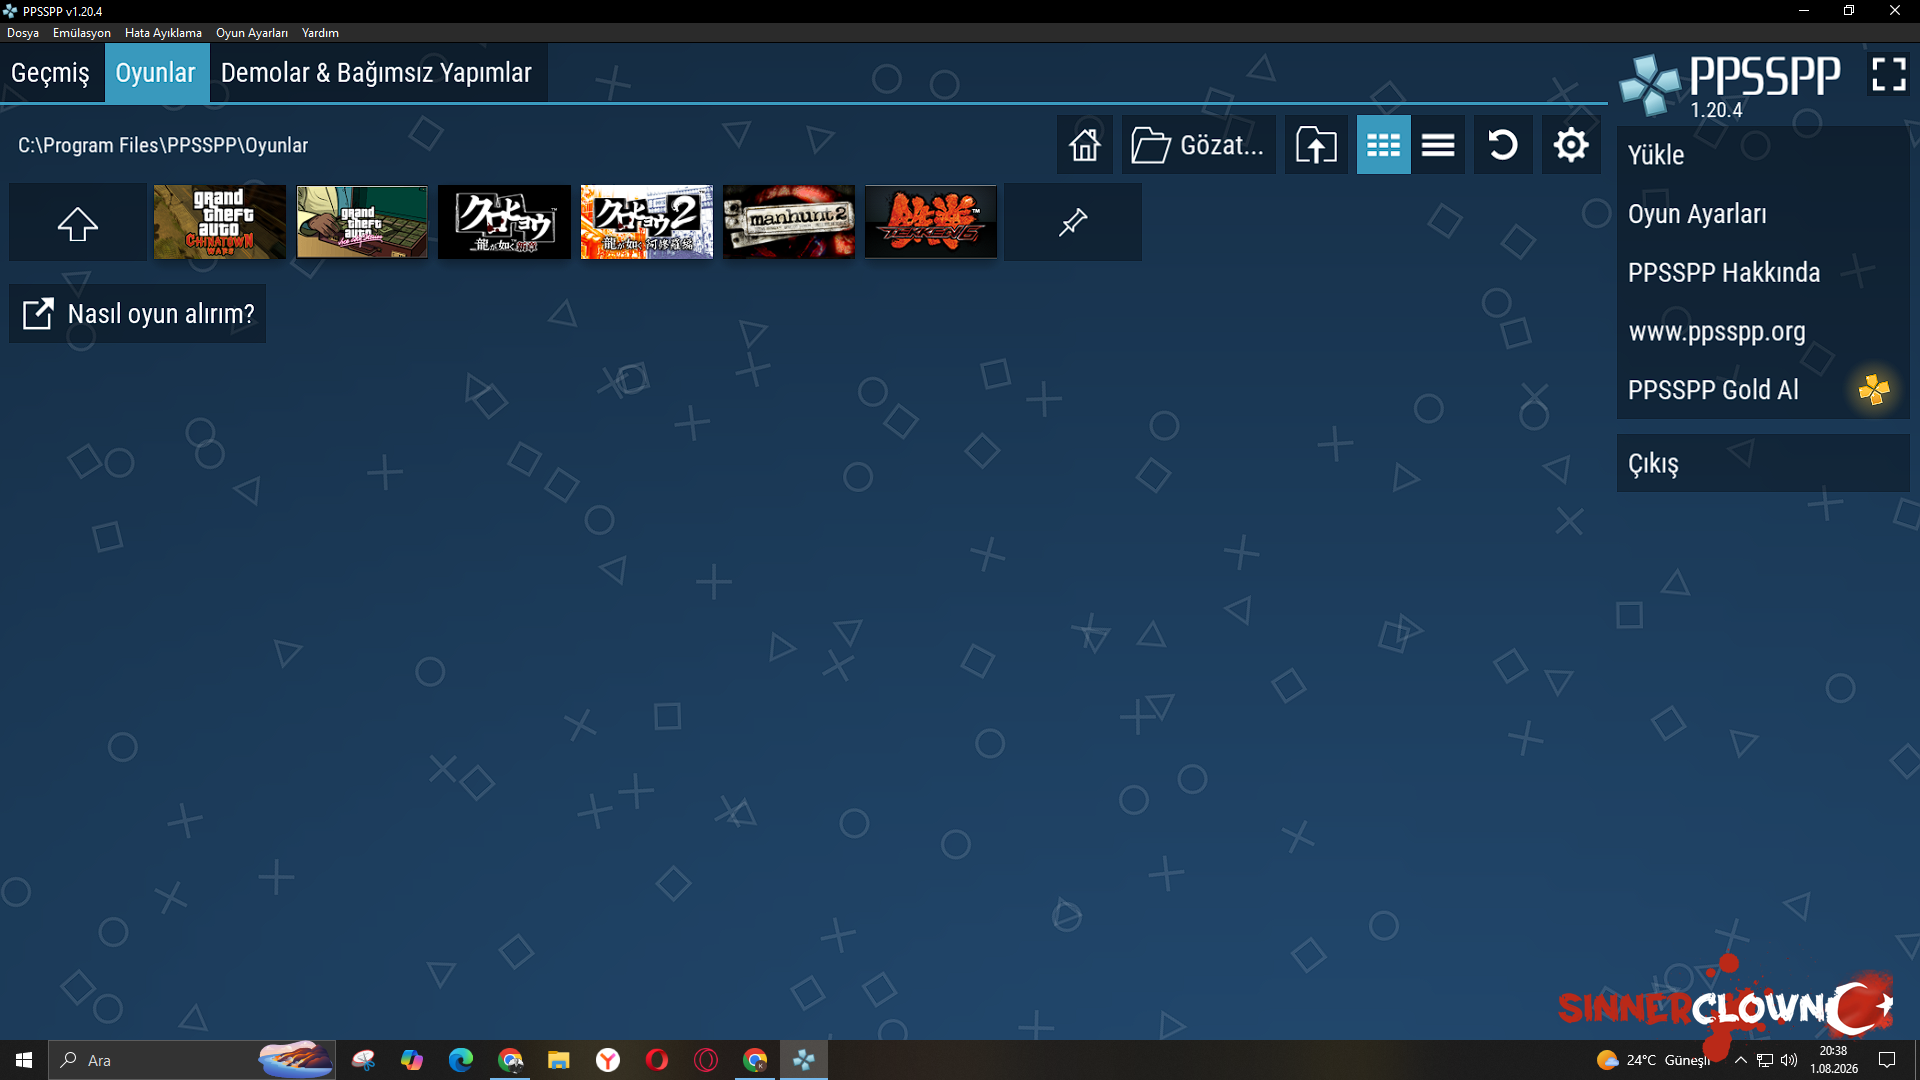Launch Grand Theft Auto Vice City Stories

pyautogui.click(x=362, y=222)
